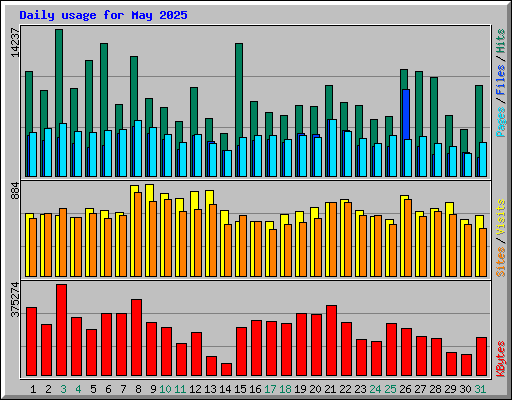
Task: Click the 14237 hits axis value
Action: click(15, 42)
